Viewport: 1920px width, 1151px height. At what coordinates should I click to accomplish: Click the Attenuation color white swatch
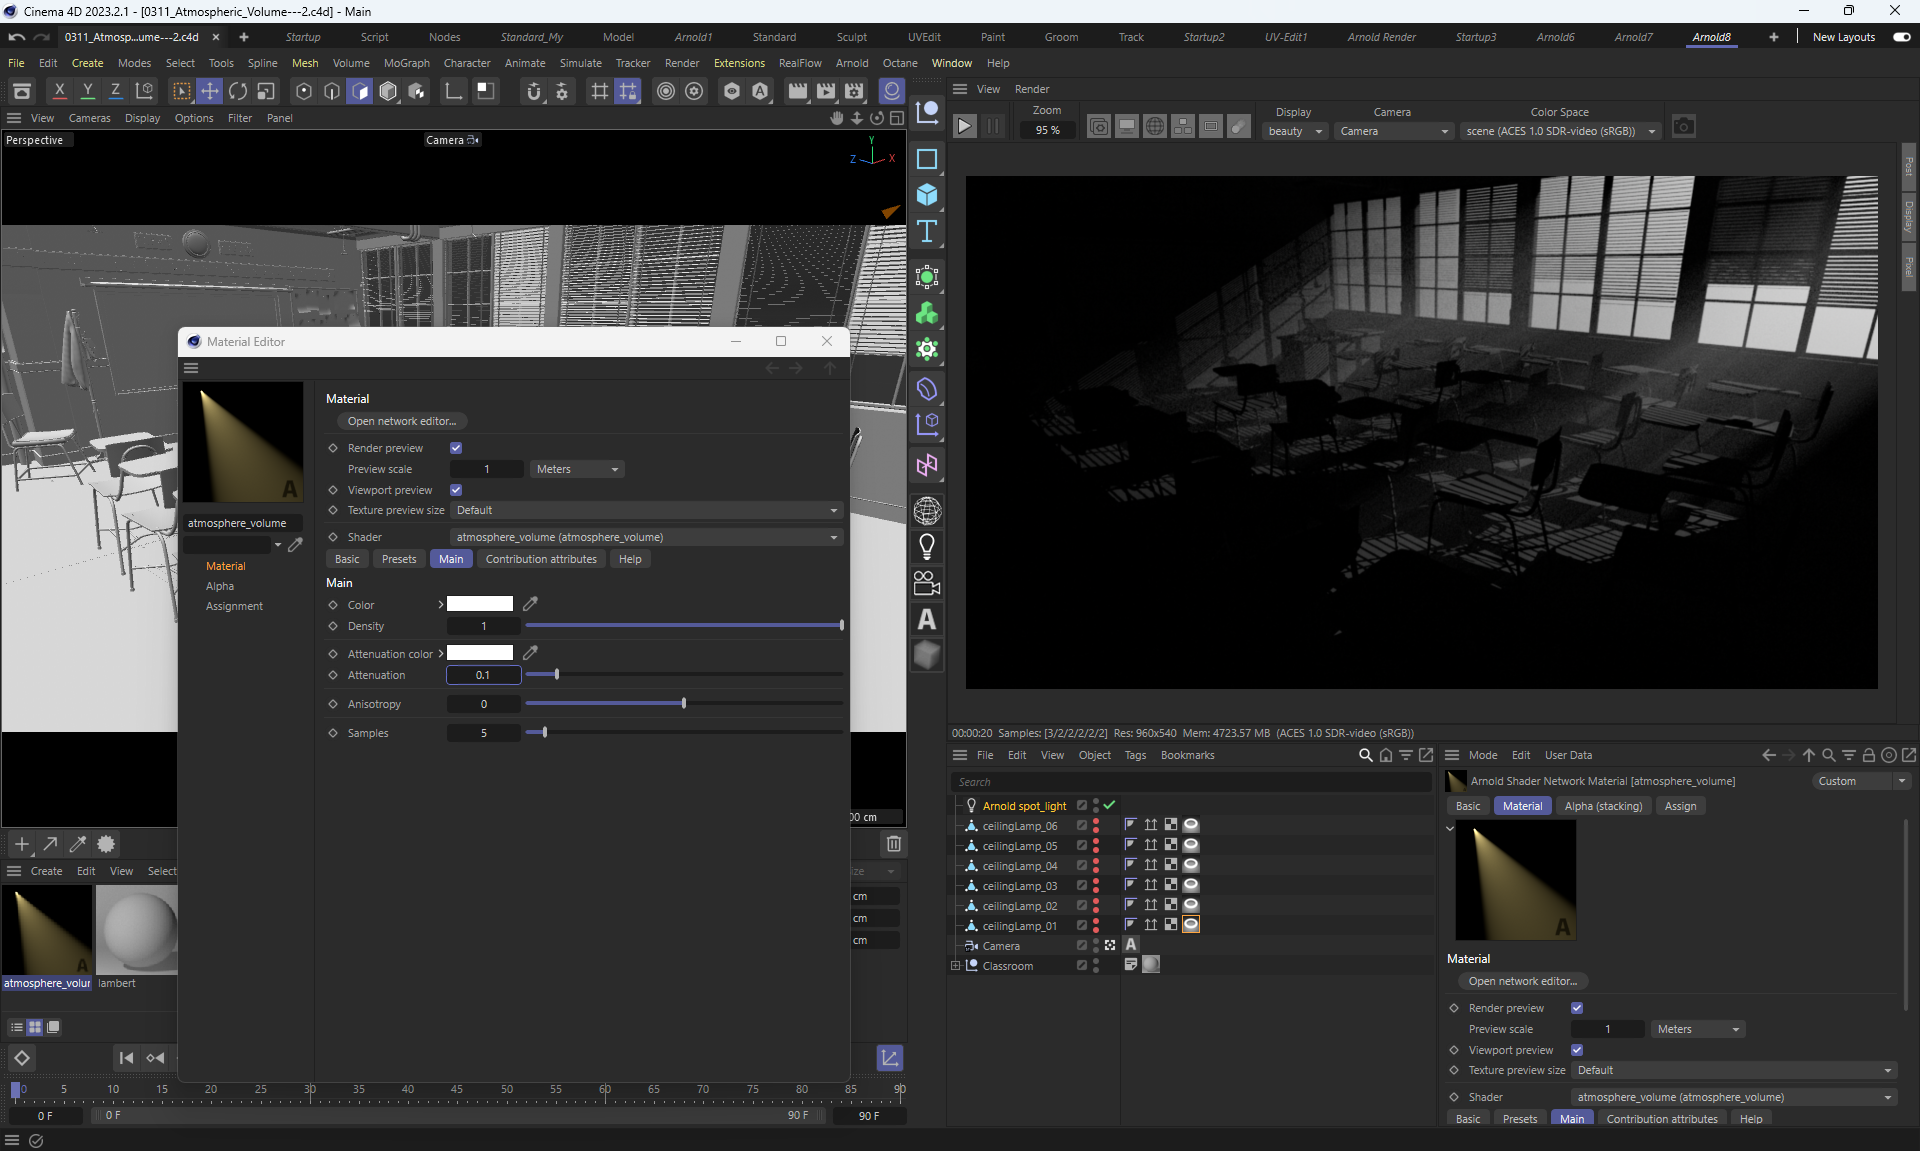tap(480, 653)
